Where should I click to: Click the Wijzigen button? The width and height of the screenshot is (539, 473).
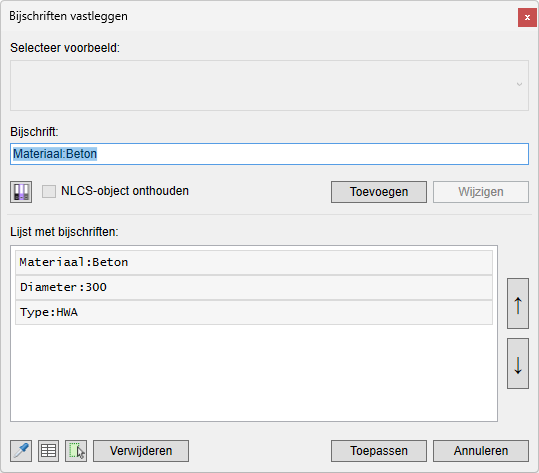(x=481, y=192)
